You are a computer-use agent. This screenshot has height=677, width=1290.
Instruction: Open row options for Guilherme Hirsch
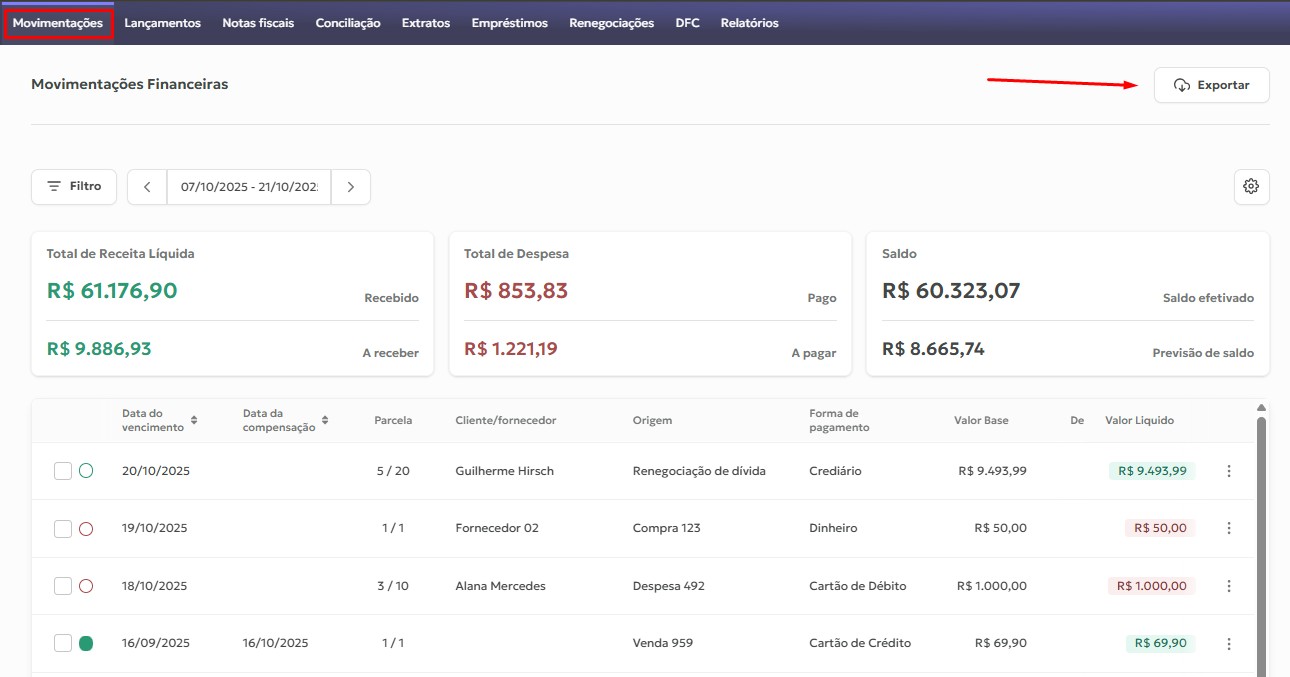pyautogui.click(x=1229, y=471)
